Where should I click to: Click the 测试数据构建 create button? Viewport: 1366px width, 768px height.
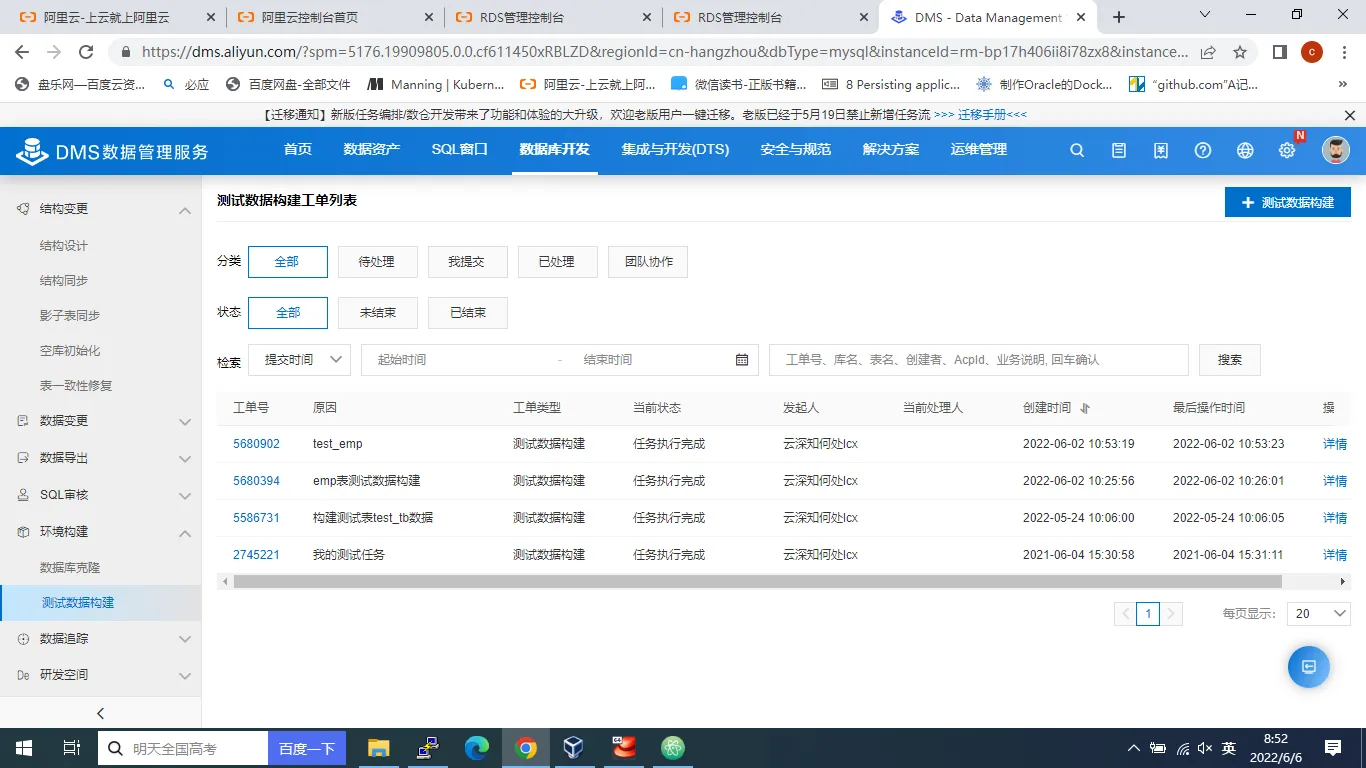[1288, 202]
